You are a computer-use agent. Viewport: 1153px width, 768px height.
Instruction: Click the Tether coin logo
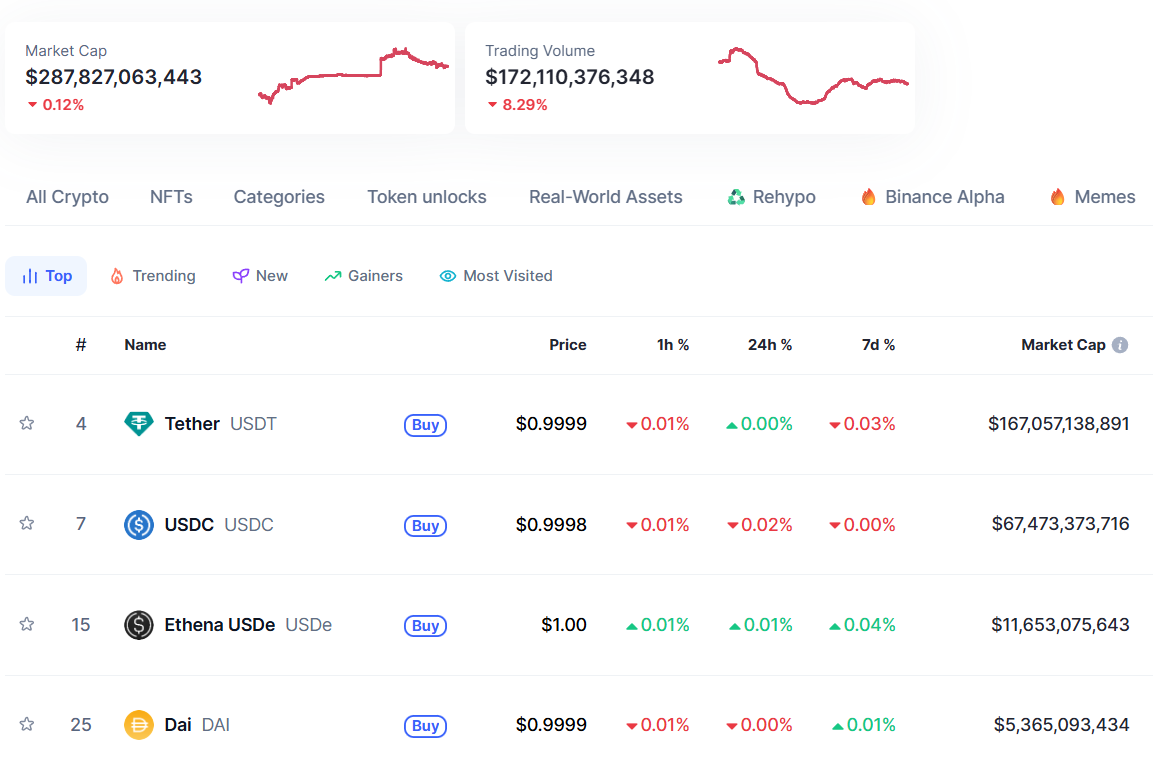(x=139, y=424)
